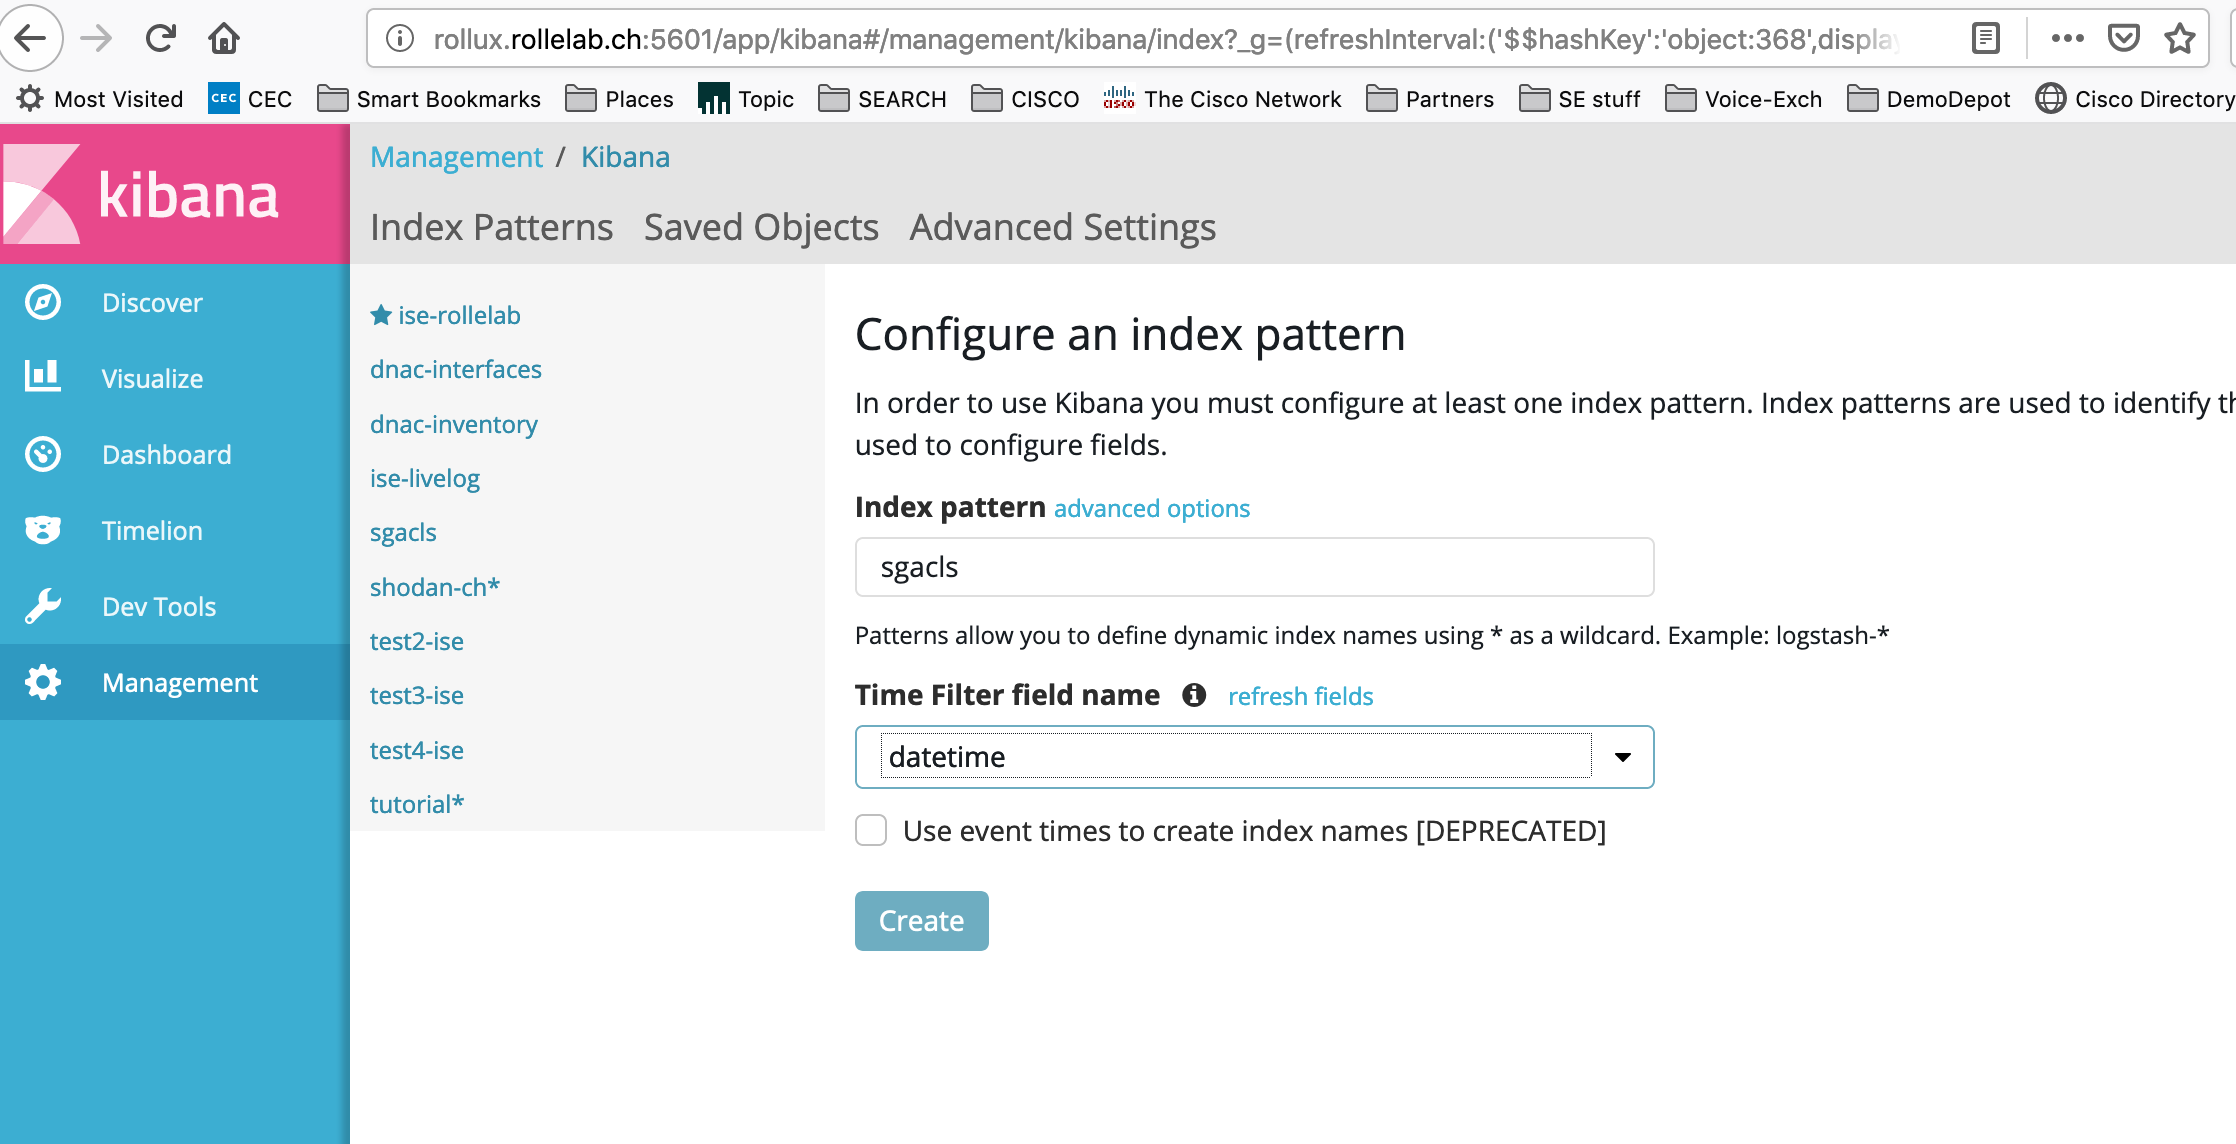Viewport: 2236px width, 1144px height.
Task: Expand the datetime field dropdown arrow
Action: 1622,757
